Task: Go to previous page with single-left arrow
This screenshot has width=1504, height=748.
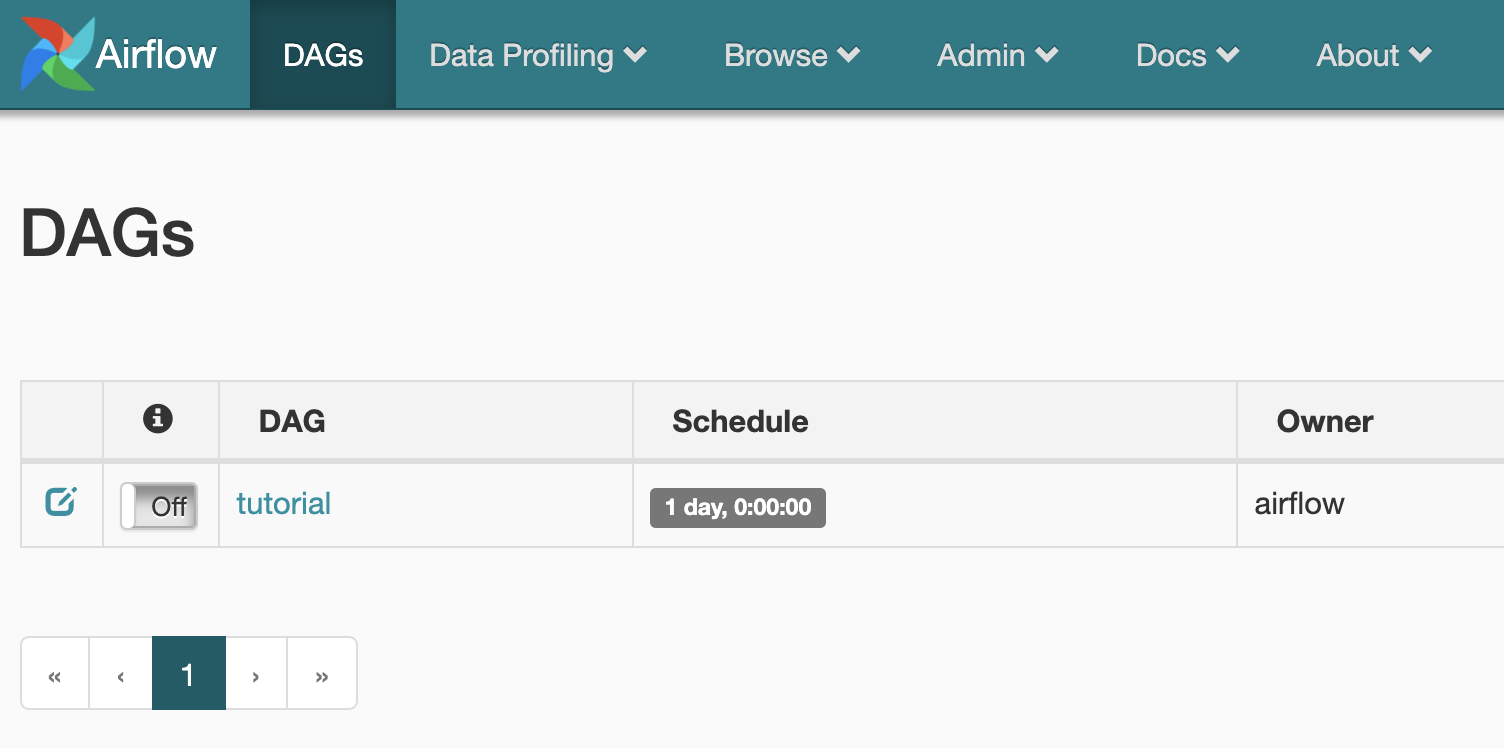Action: [120, 676]
